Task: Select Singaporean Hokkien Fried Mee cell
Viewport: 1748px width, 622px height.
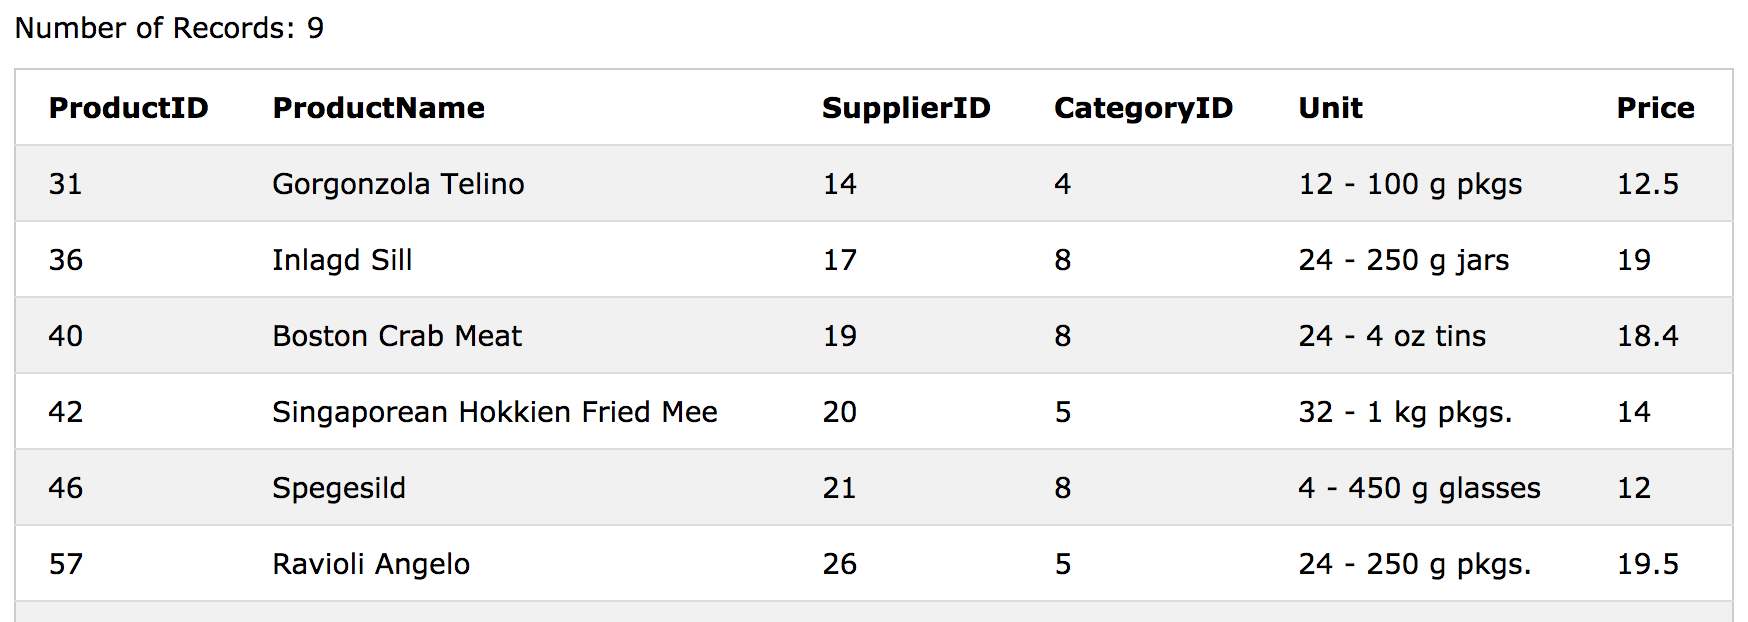Action: [x=495, y=412]
